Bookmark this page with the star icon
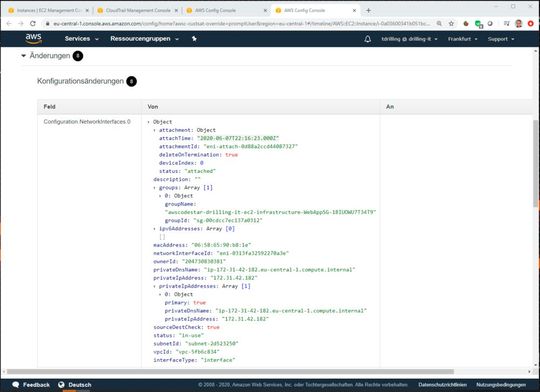540x392 pixels. 451,23
